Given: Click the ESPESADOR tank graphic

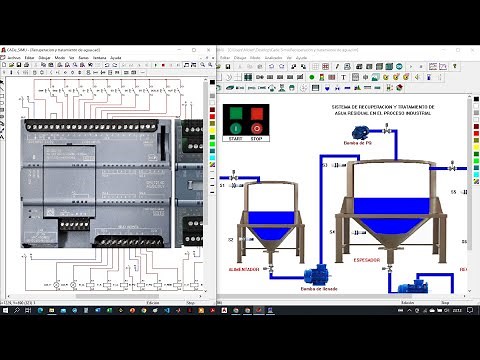Looking at the screenshot, I should (x=392, y=210).
